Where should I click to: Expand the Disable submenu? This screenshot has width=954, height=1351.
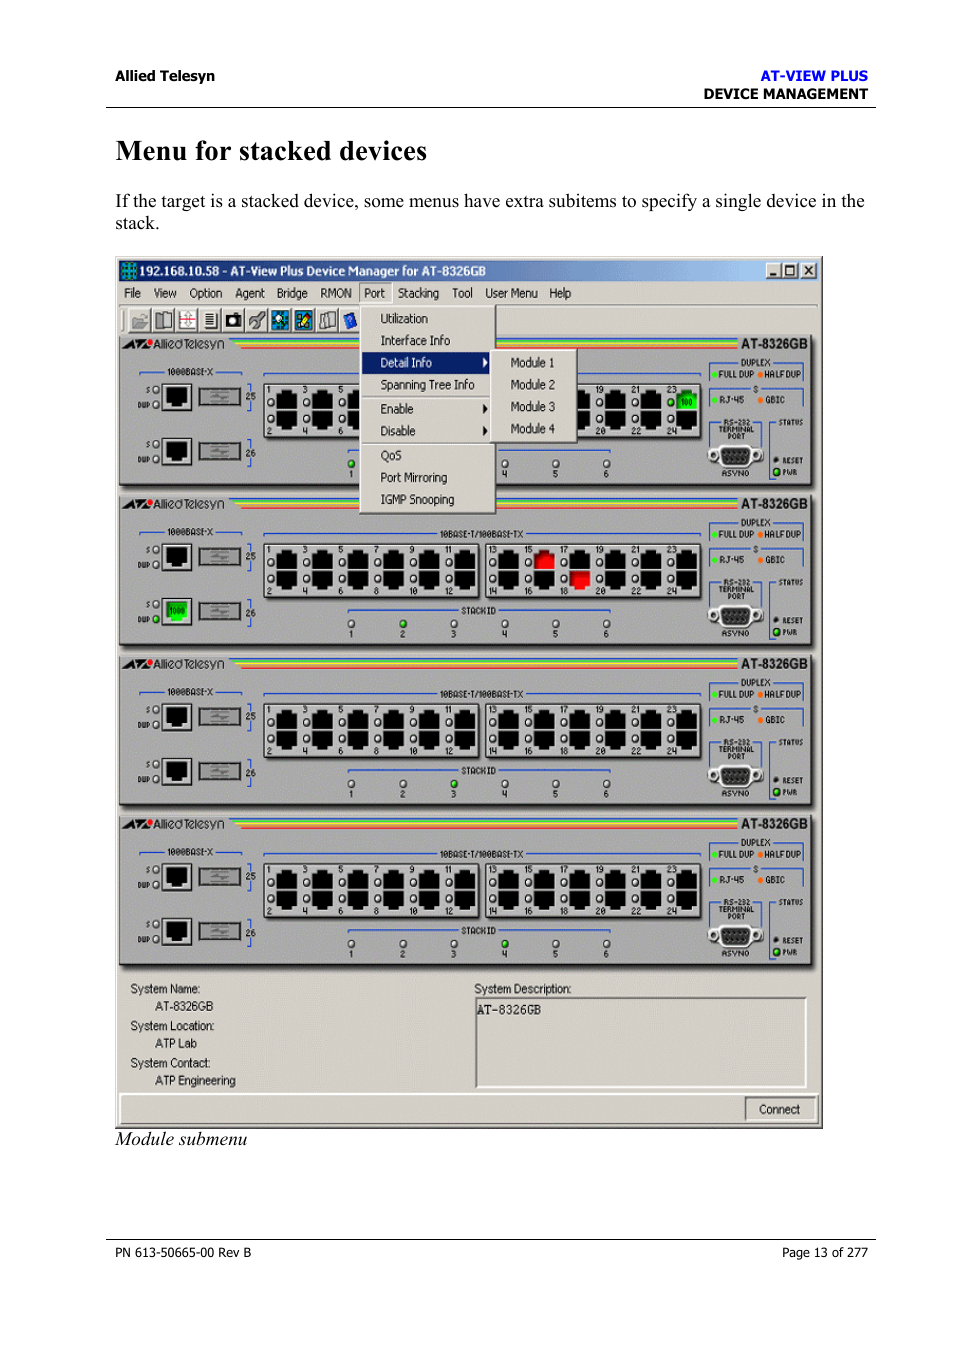click(x=427, y=430)
